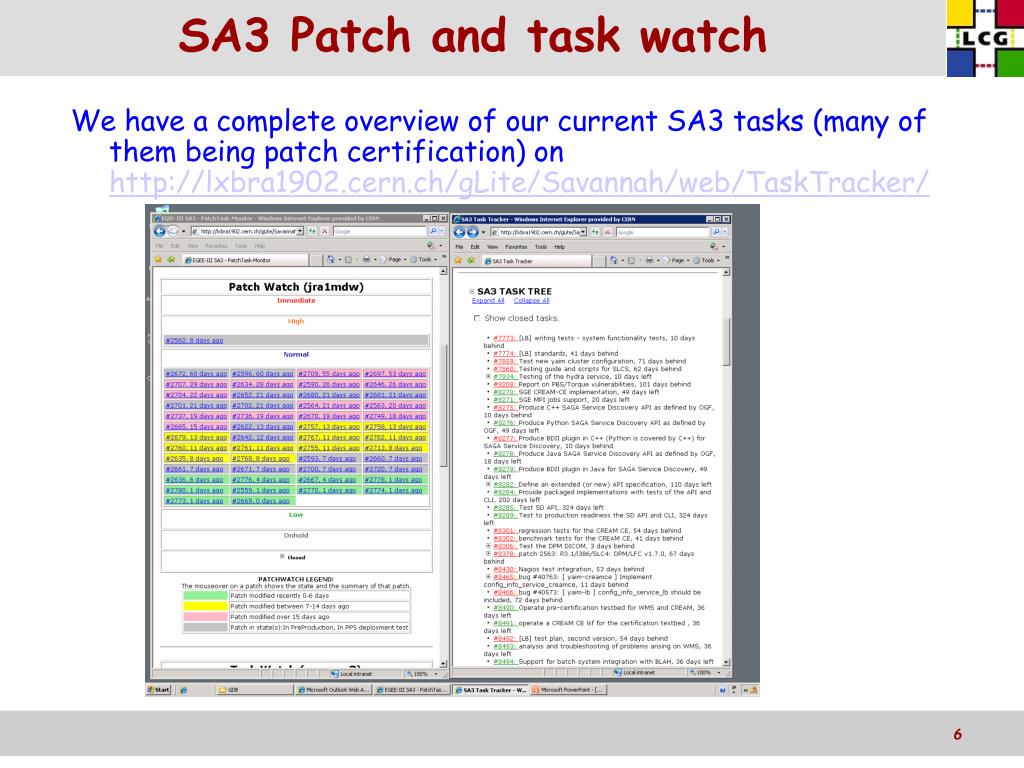
Task: Click the Collapse All link
Action: tap(532, 301)
